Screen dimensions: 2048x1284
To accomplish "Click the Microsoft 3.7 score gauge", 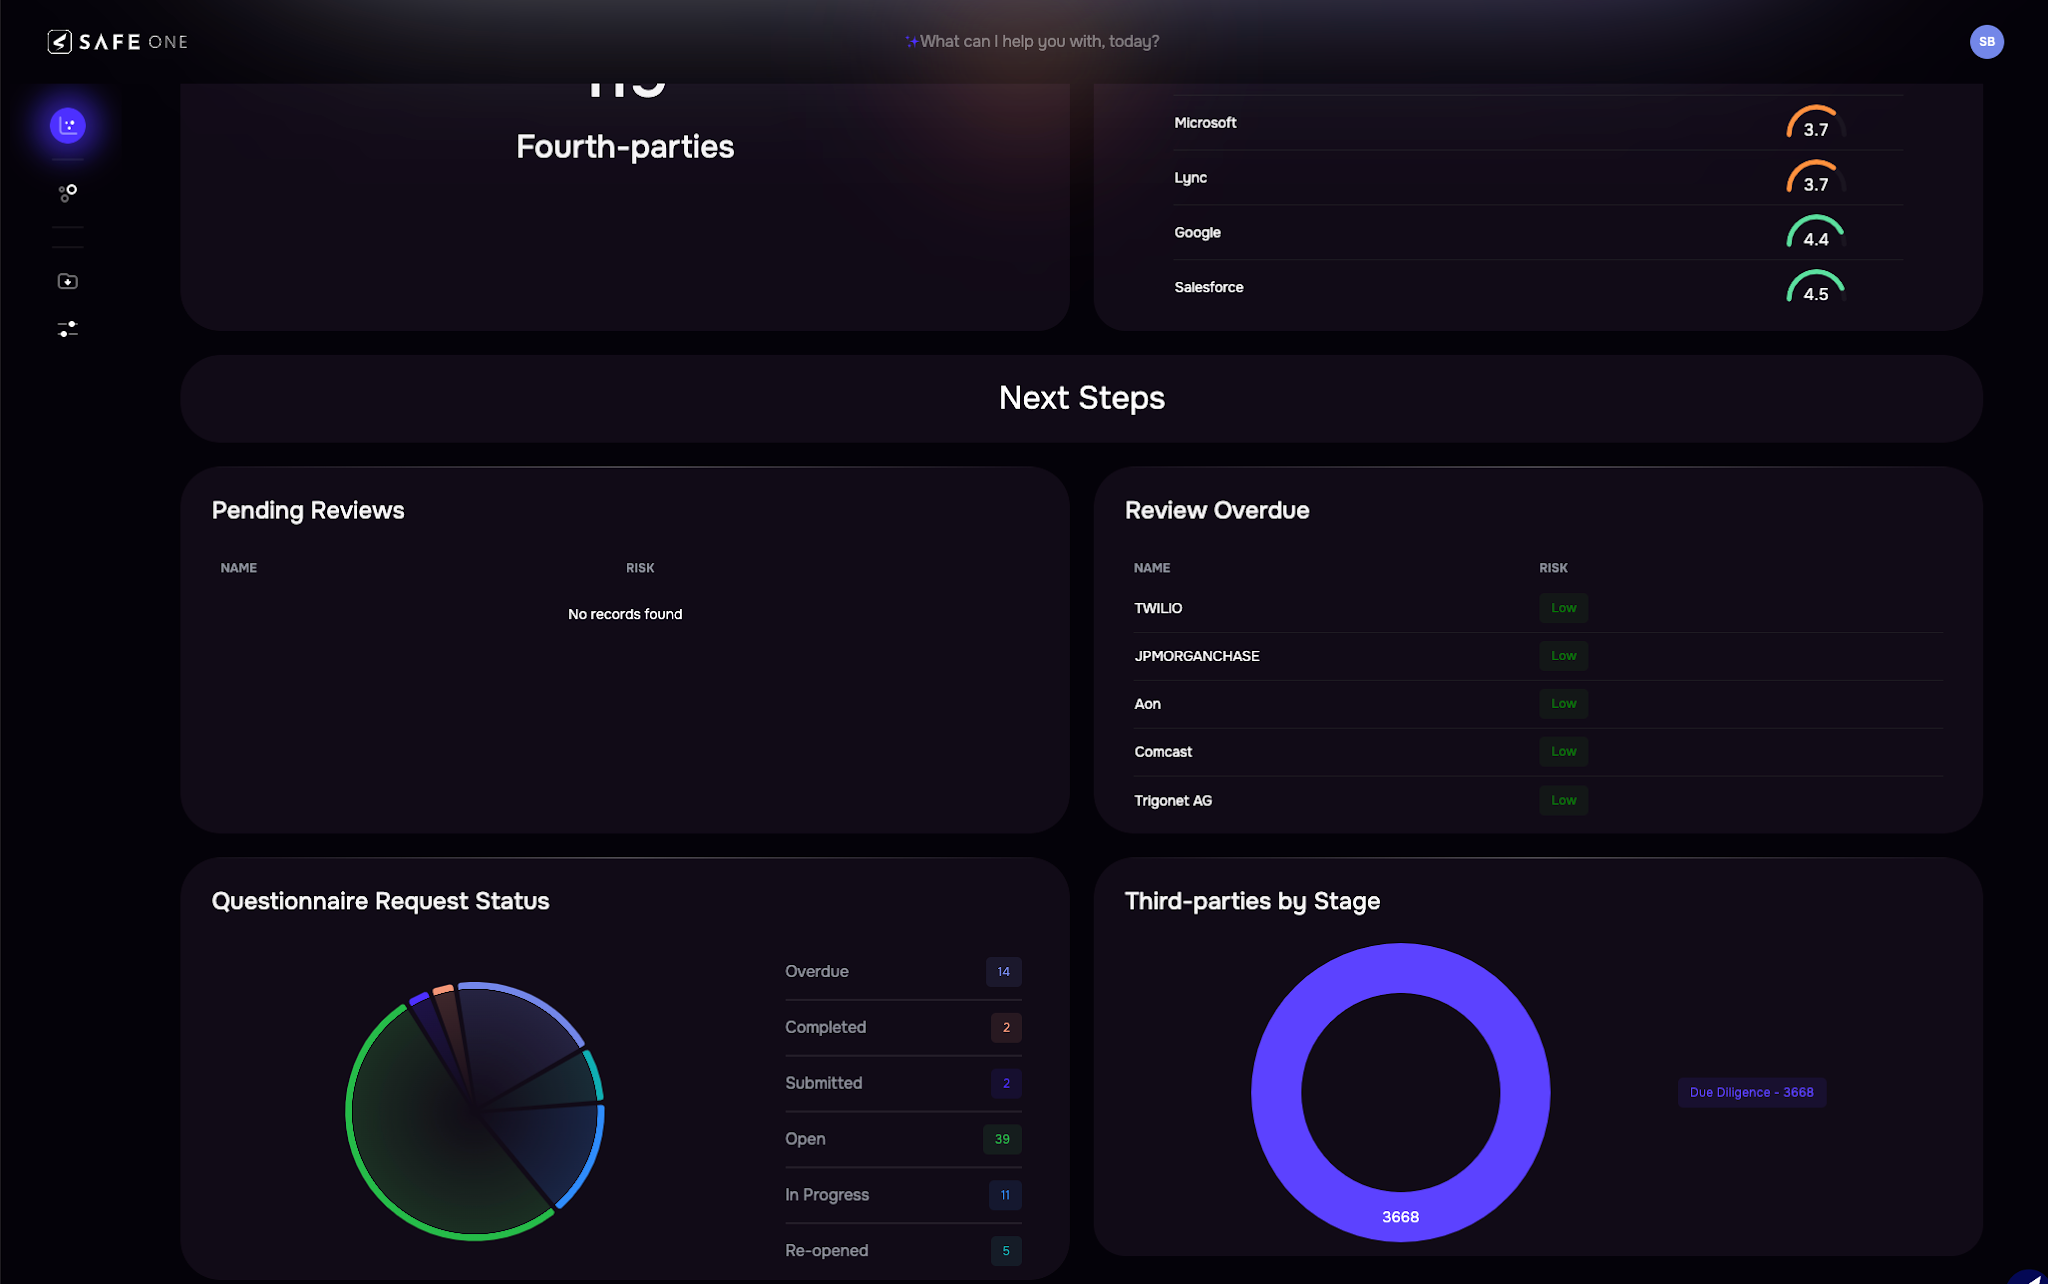I will click(x=1815, y=124).
